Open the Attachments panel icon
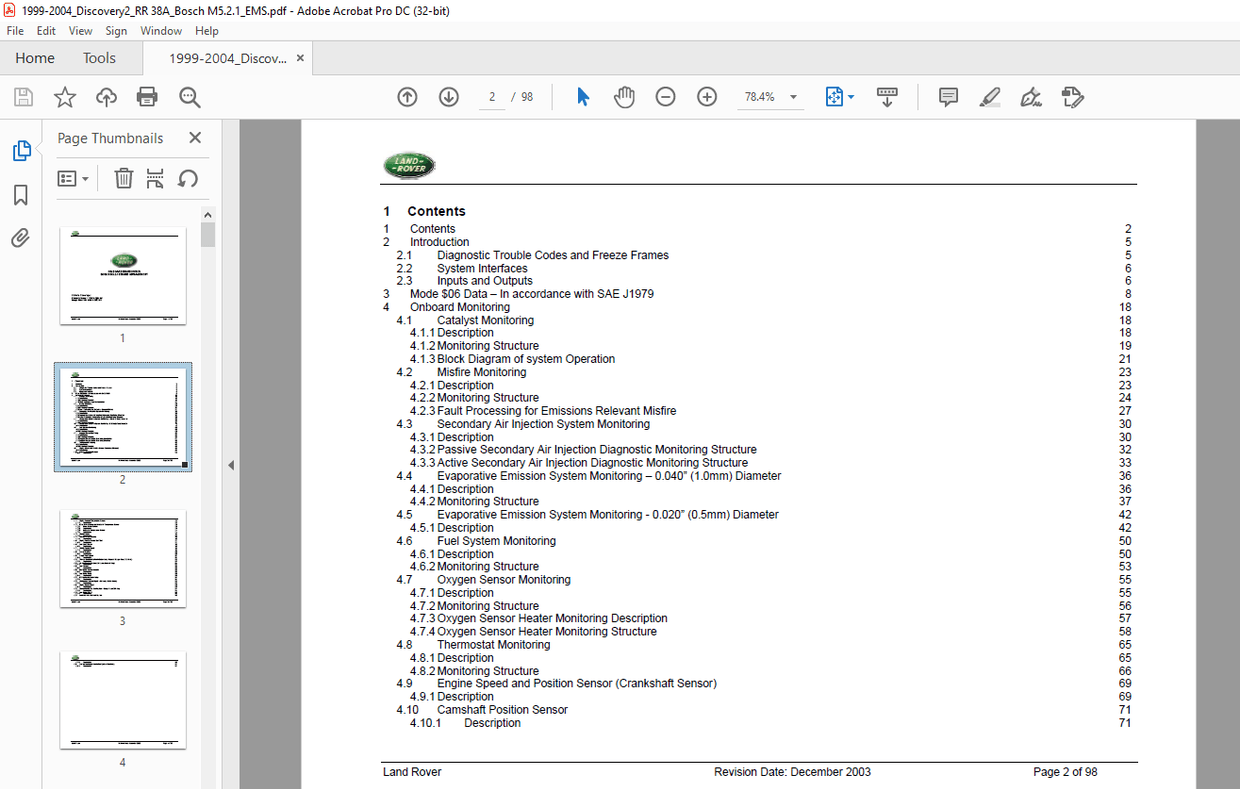This screenshot has width=1240, height=789. (x=21, y=237)
